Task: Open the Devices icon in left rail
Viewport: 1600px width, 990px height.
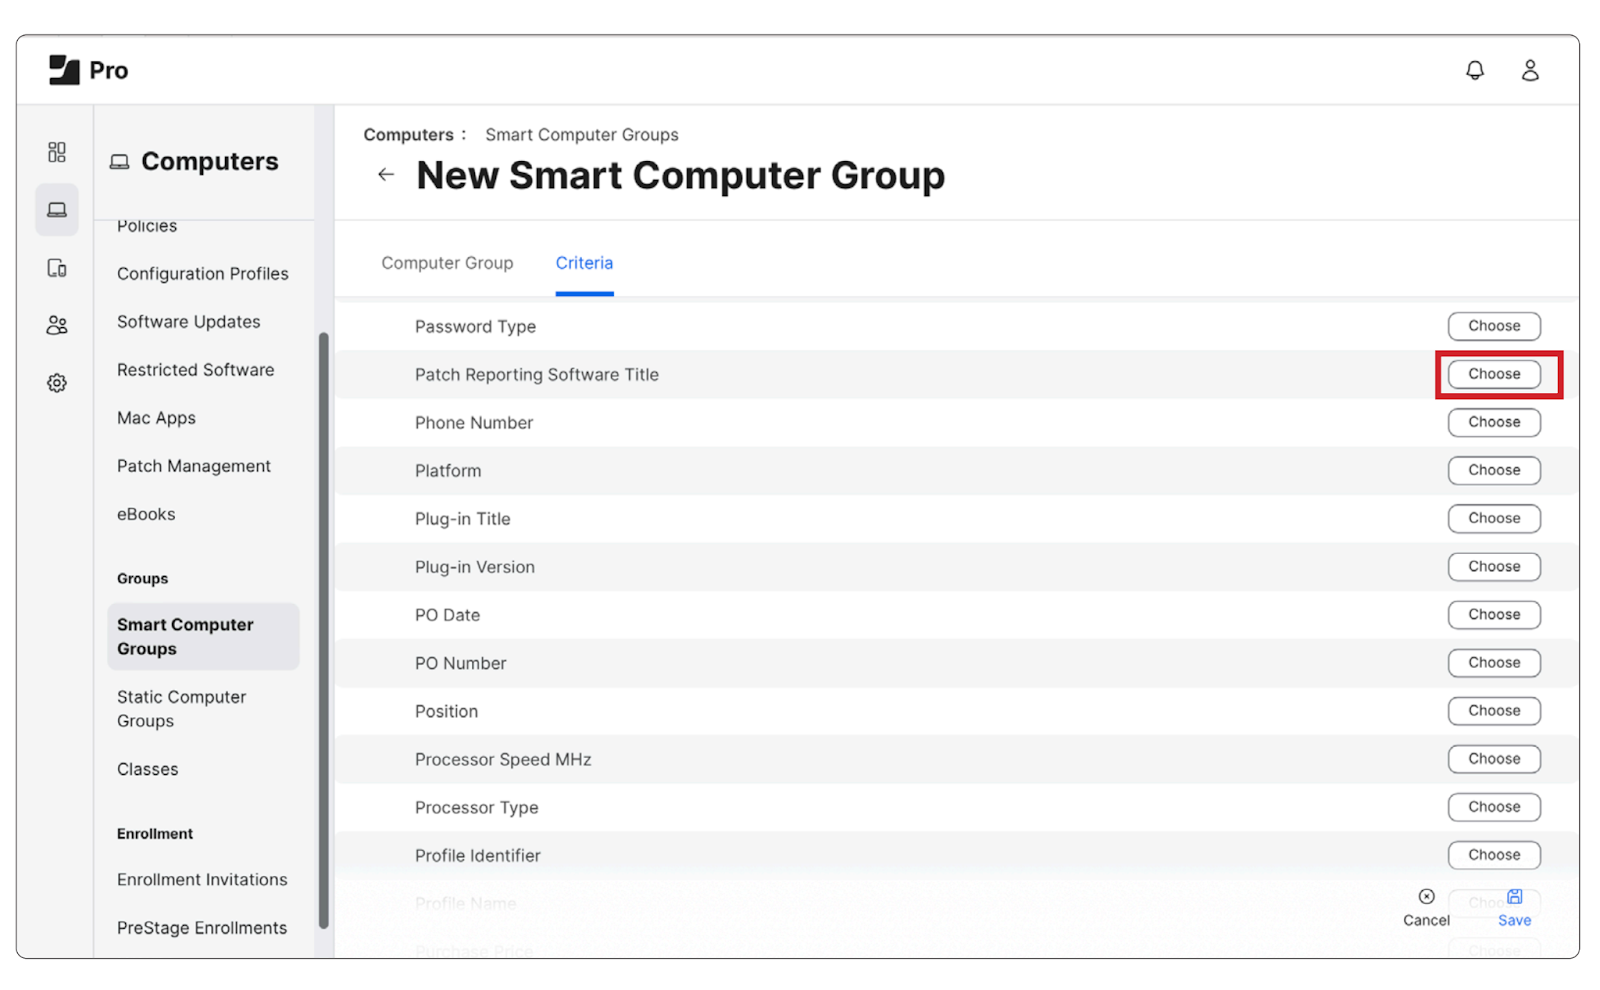Action: pyautogui.click(x=57, y=268)
